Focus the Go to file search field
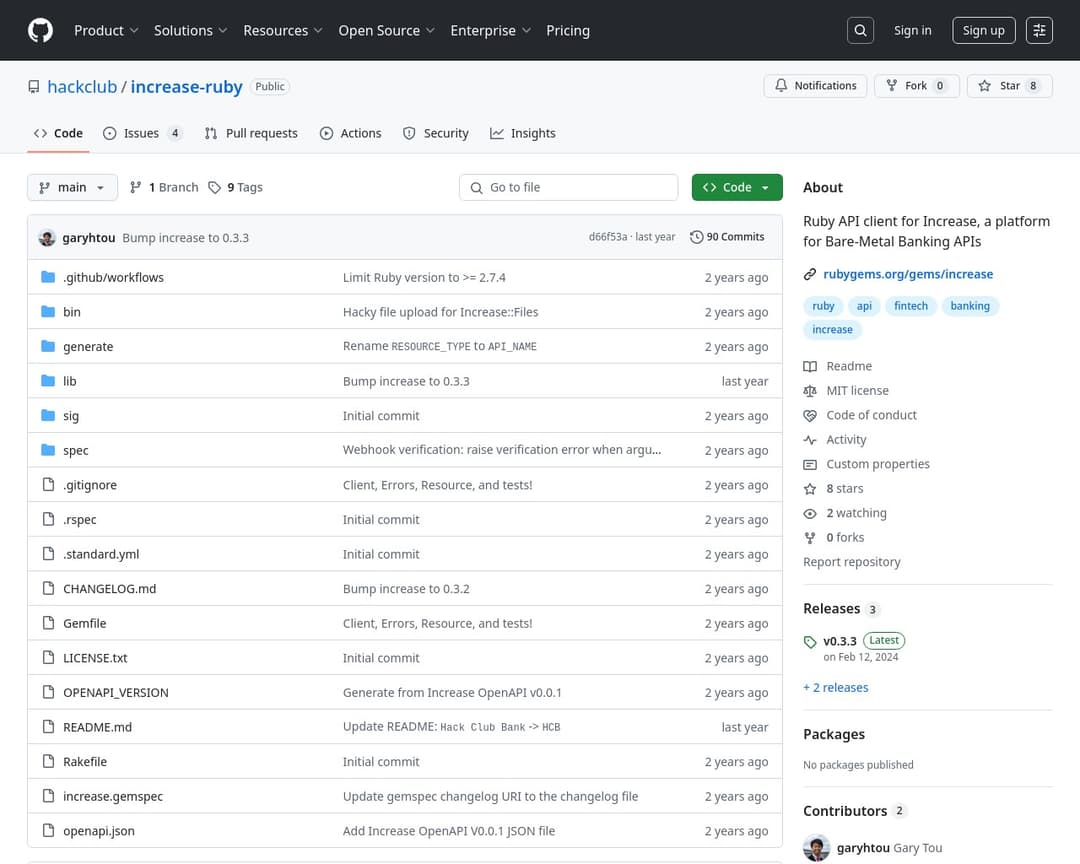 568,187
